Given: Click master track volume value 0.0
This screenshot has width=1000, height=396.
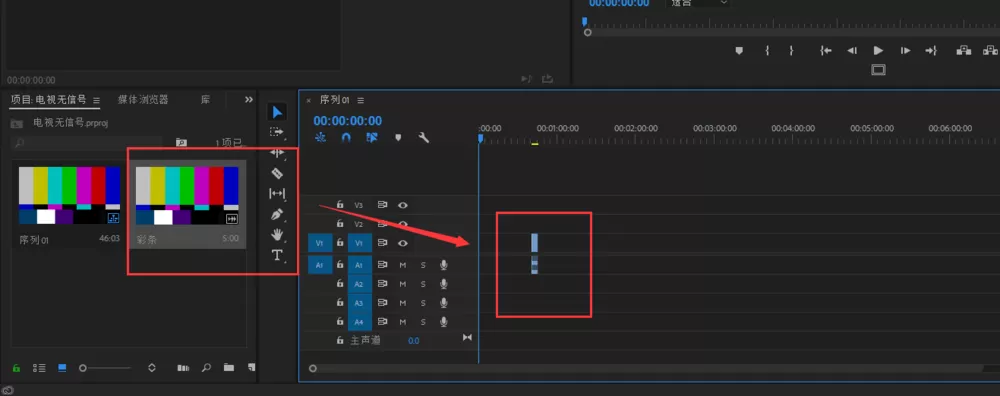Looking at the screenshot, I should pyautogui.click(x=413, y=341).
